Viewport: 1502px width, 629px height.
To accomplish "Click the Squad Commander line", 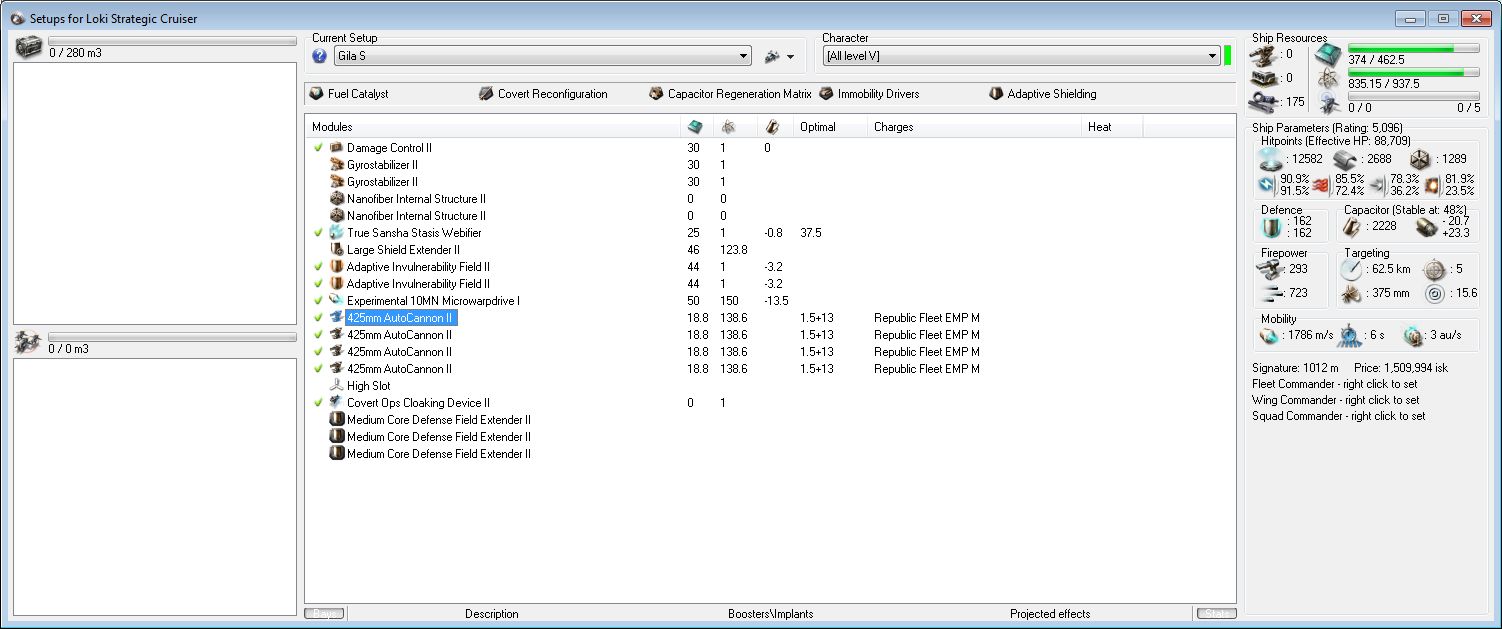I will pyautogui.click(x=1339, y=416).
